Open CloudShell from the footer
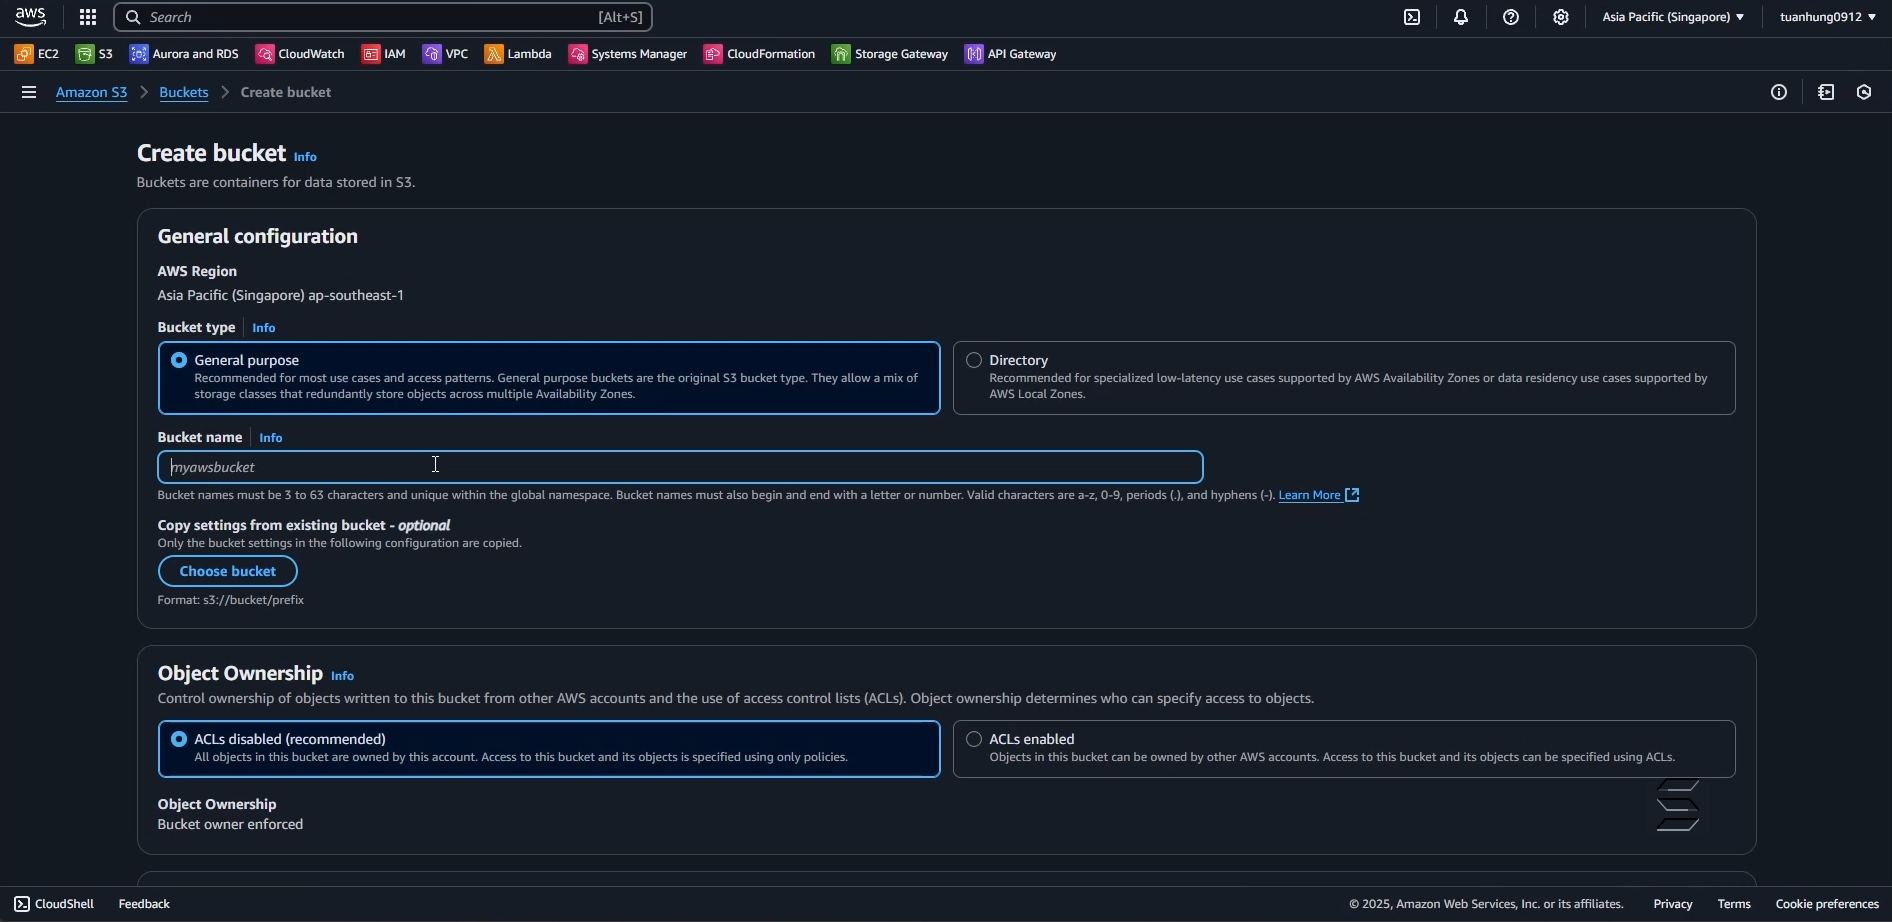Viewport: 1892px width, 922px height. (55, 904)
